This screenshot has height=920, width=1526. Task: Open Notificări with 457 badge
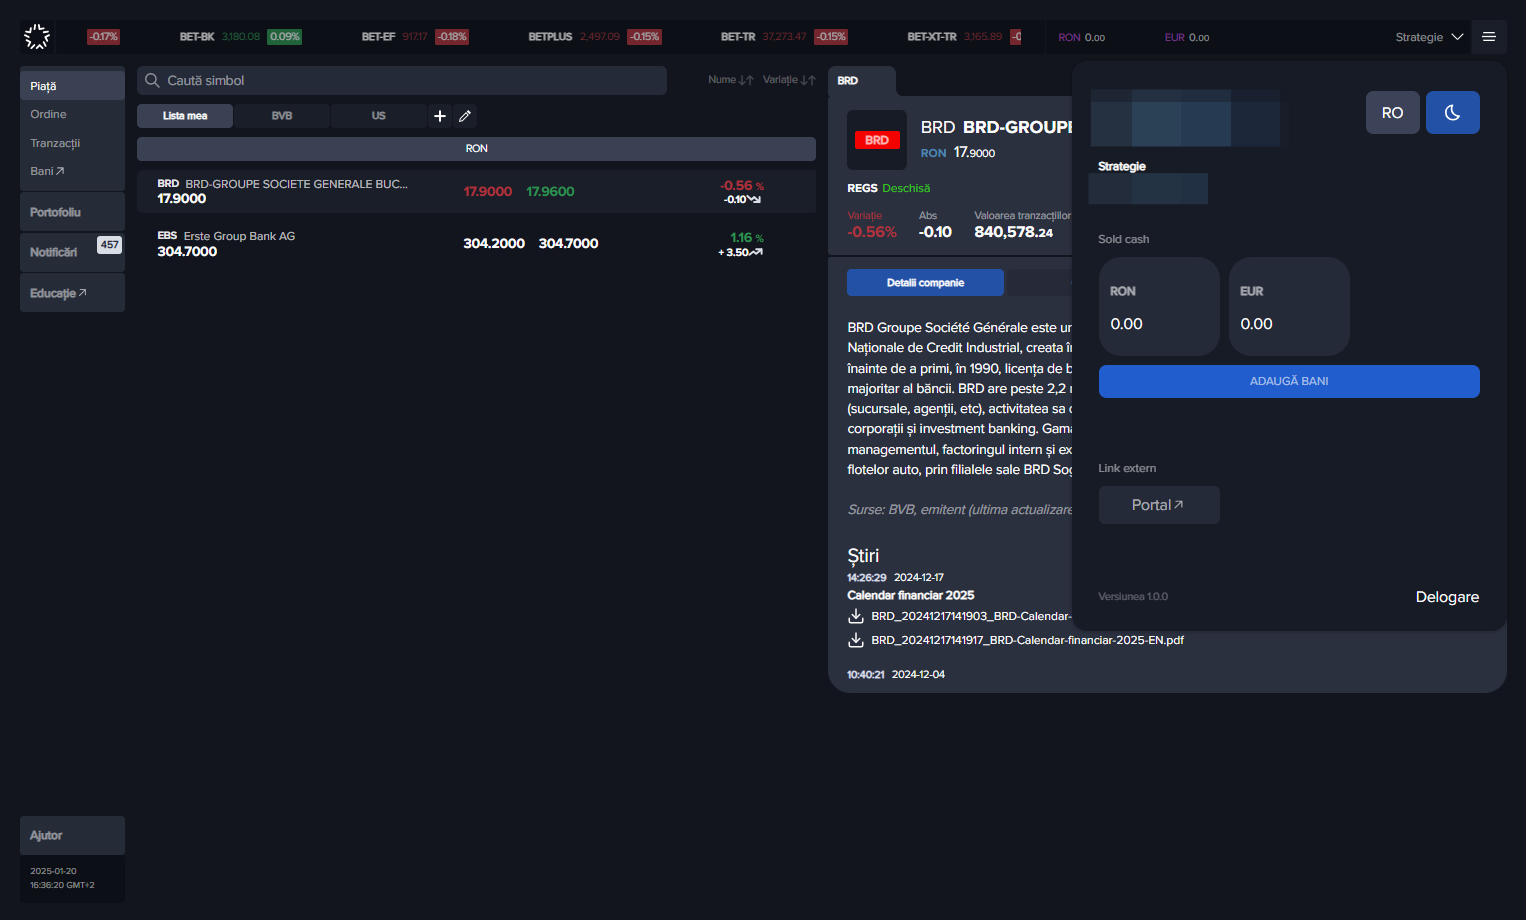(72, 252)
